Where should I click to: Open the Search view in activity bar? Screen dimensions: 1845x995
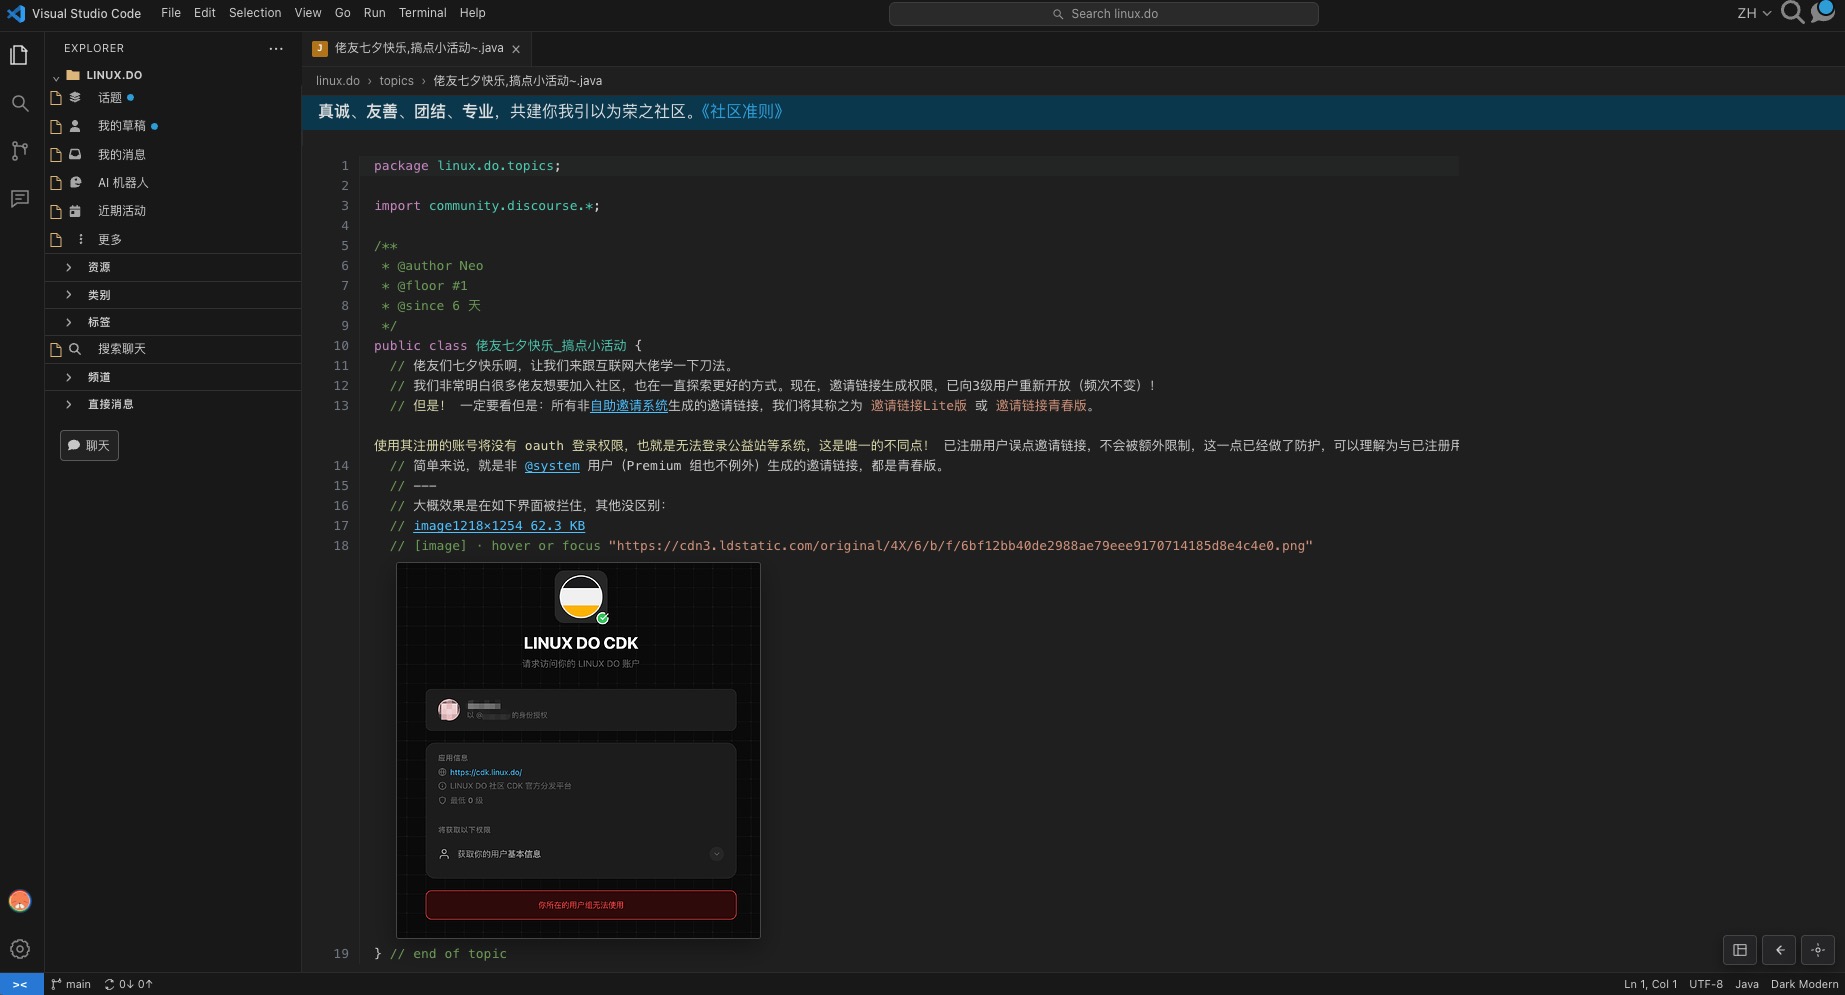[x=19, y=103]
